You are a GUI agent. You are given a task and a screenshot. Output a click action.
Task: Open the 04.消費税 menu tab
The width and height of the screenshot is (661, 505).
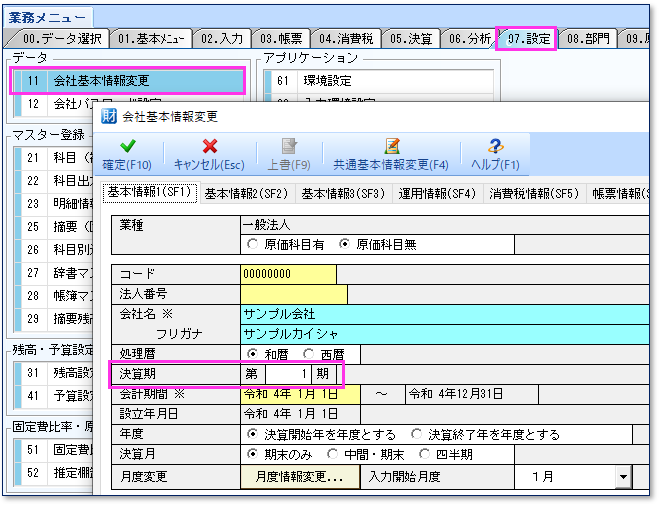pos(348,39)
